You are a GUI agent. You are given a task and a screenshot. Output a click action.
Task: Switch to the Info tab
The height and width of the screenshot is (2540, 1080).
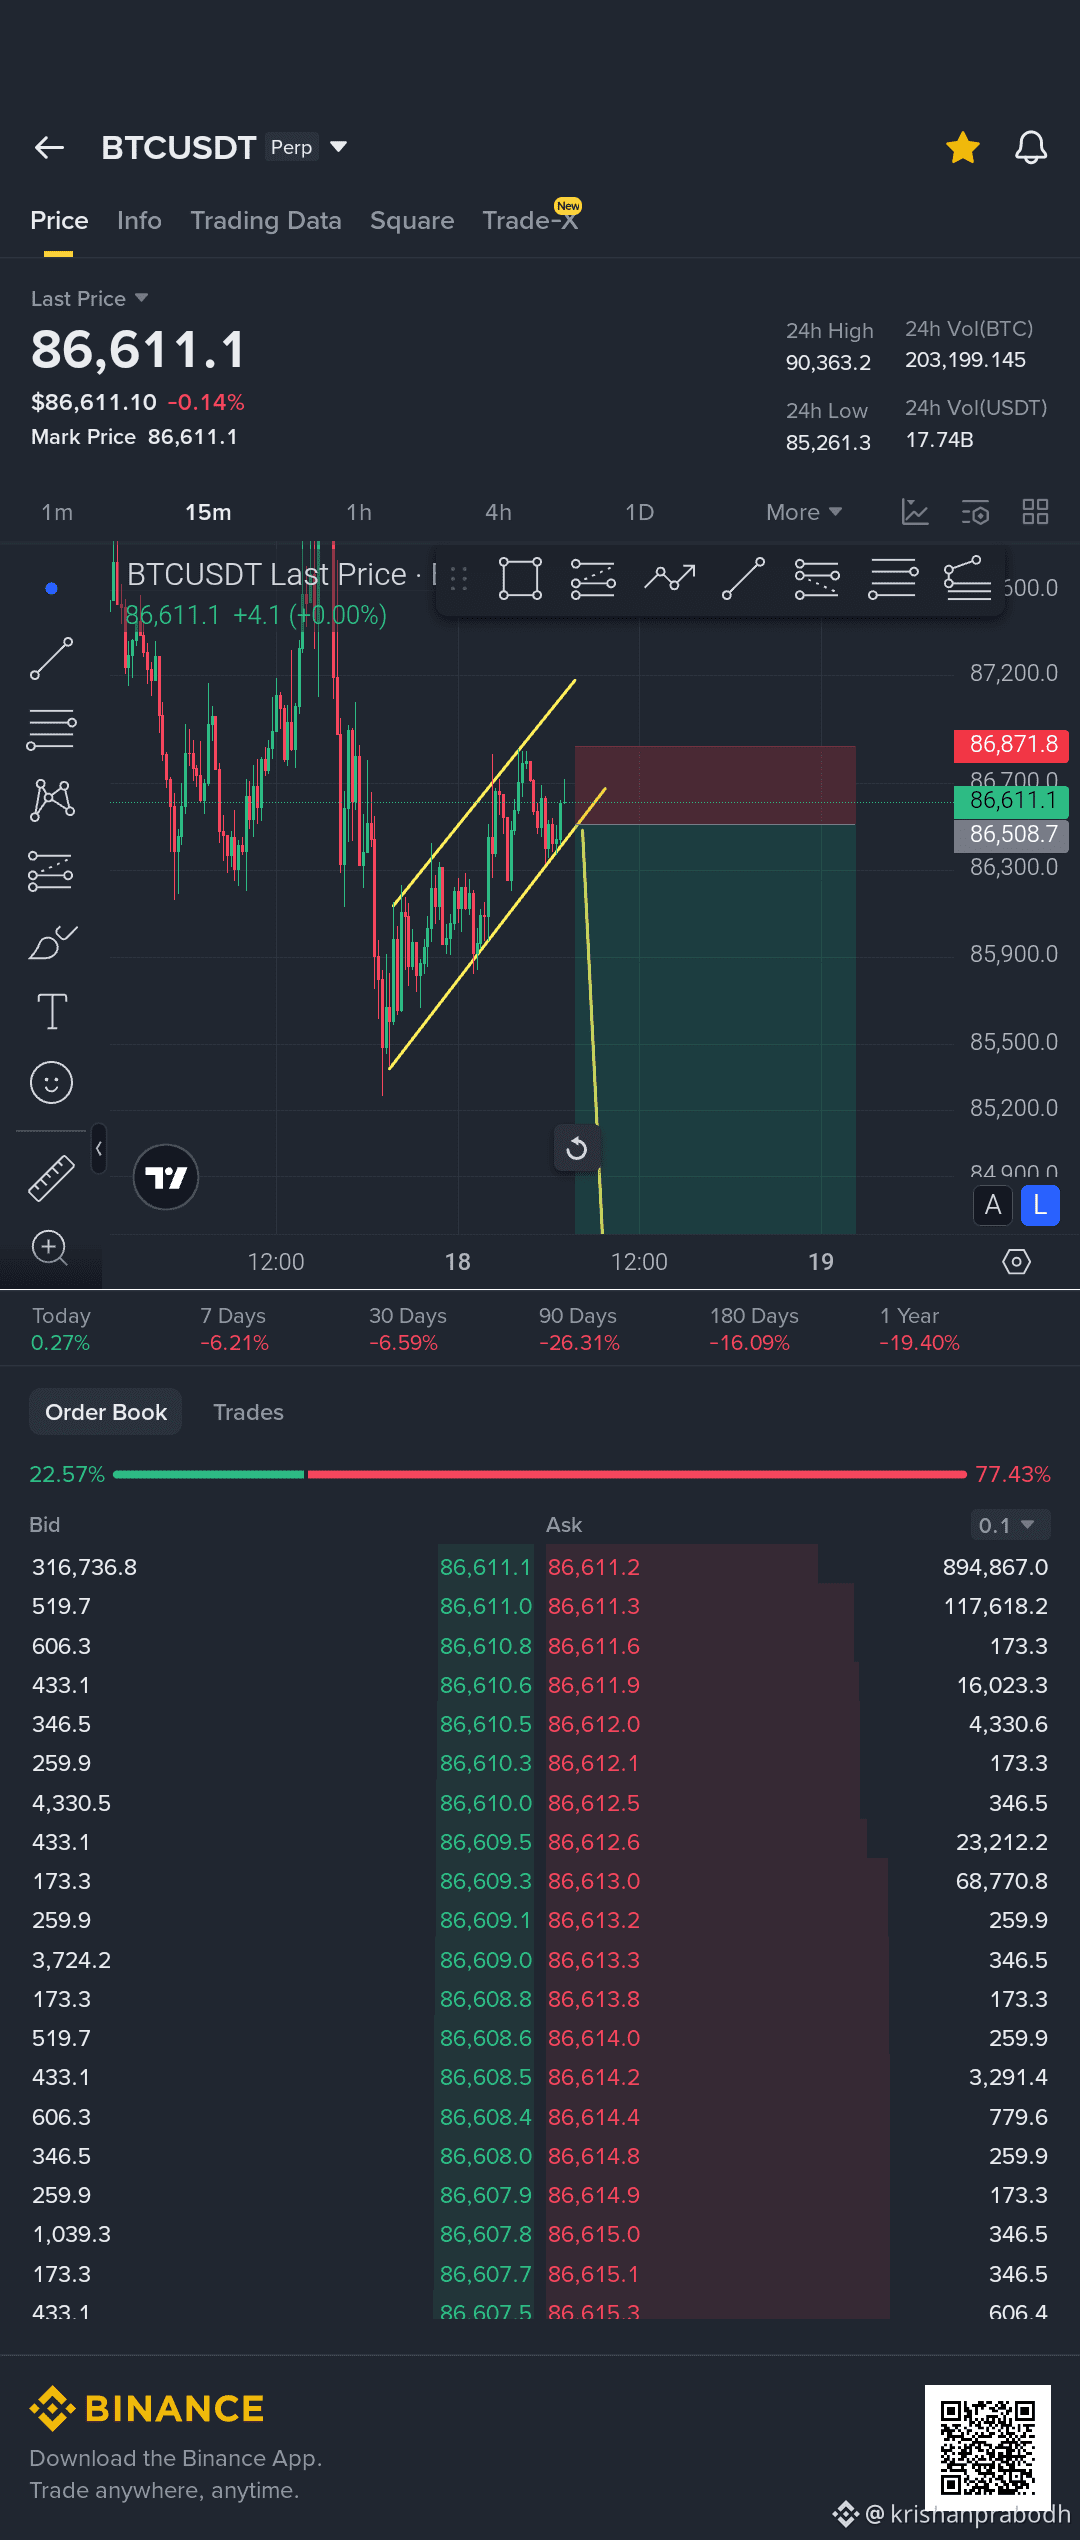[x=139, y=220]
